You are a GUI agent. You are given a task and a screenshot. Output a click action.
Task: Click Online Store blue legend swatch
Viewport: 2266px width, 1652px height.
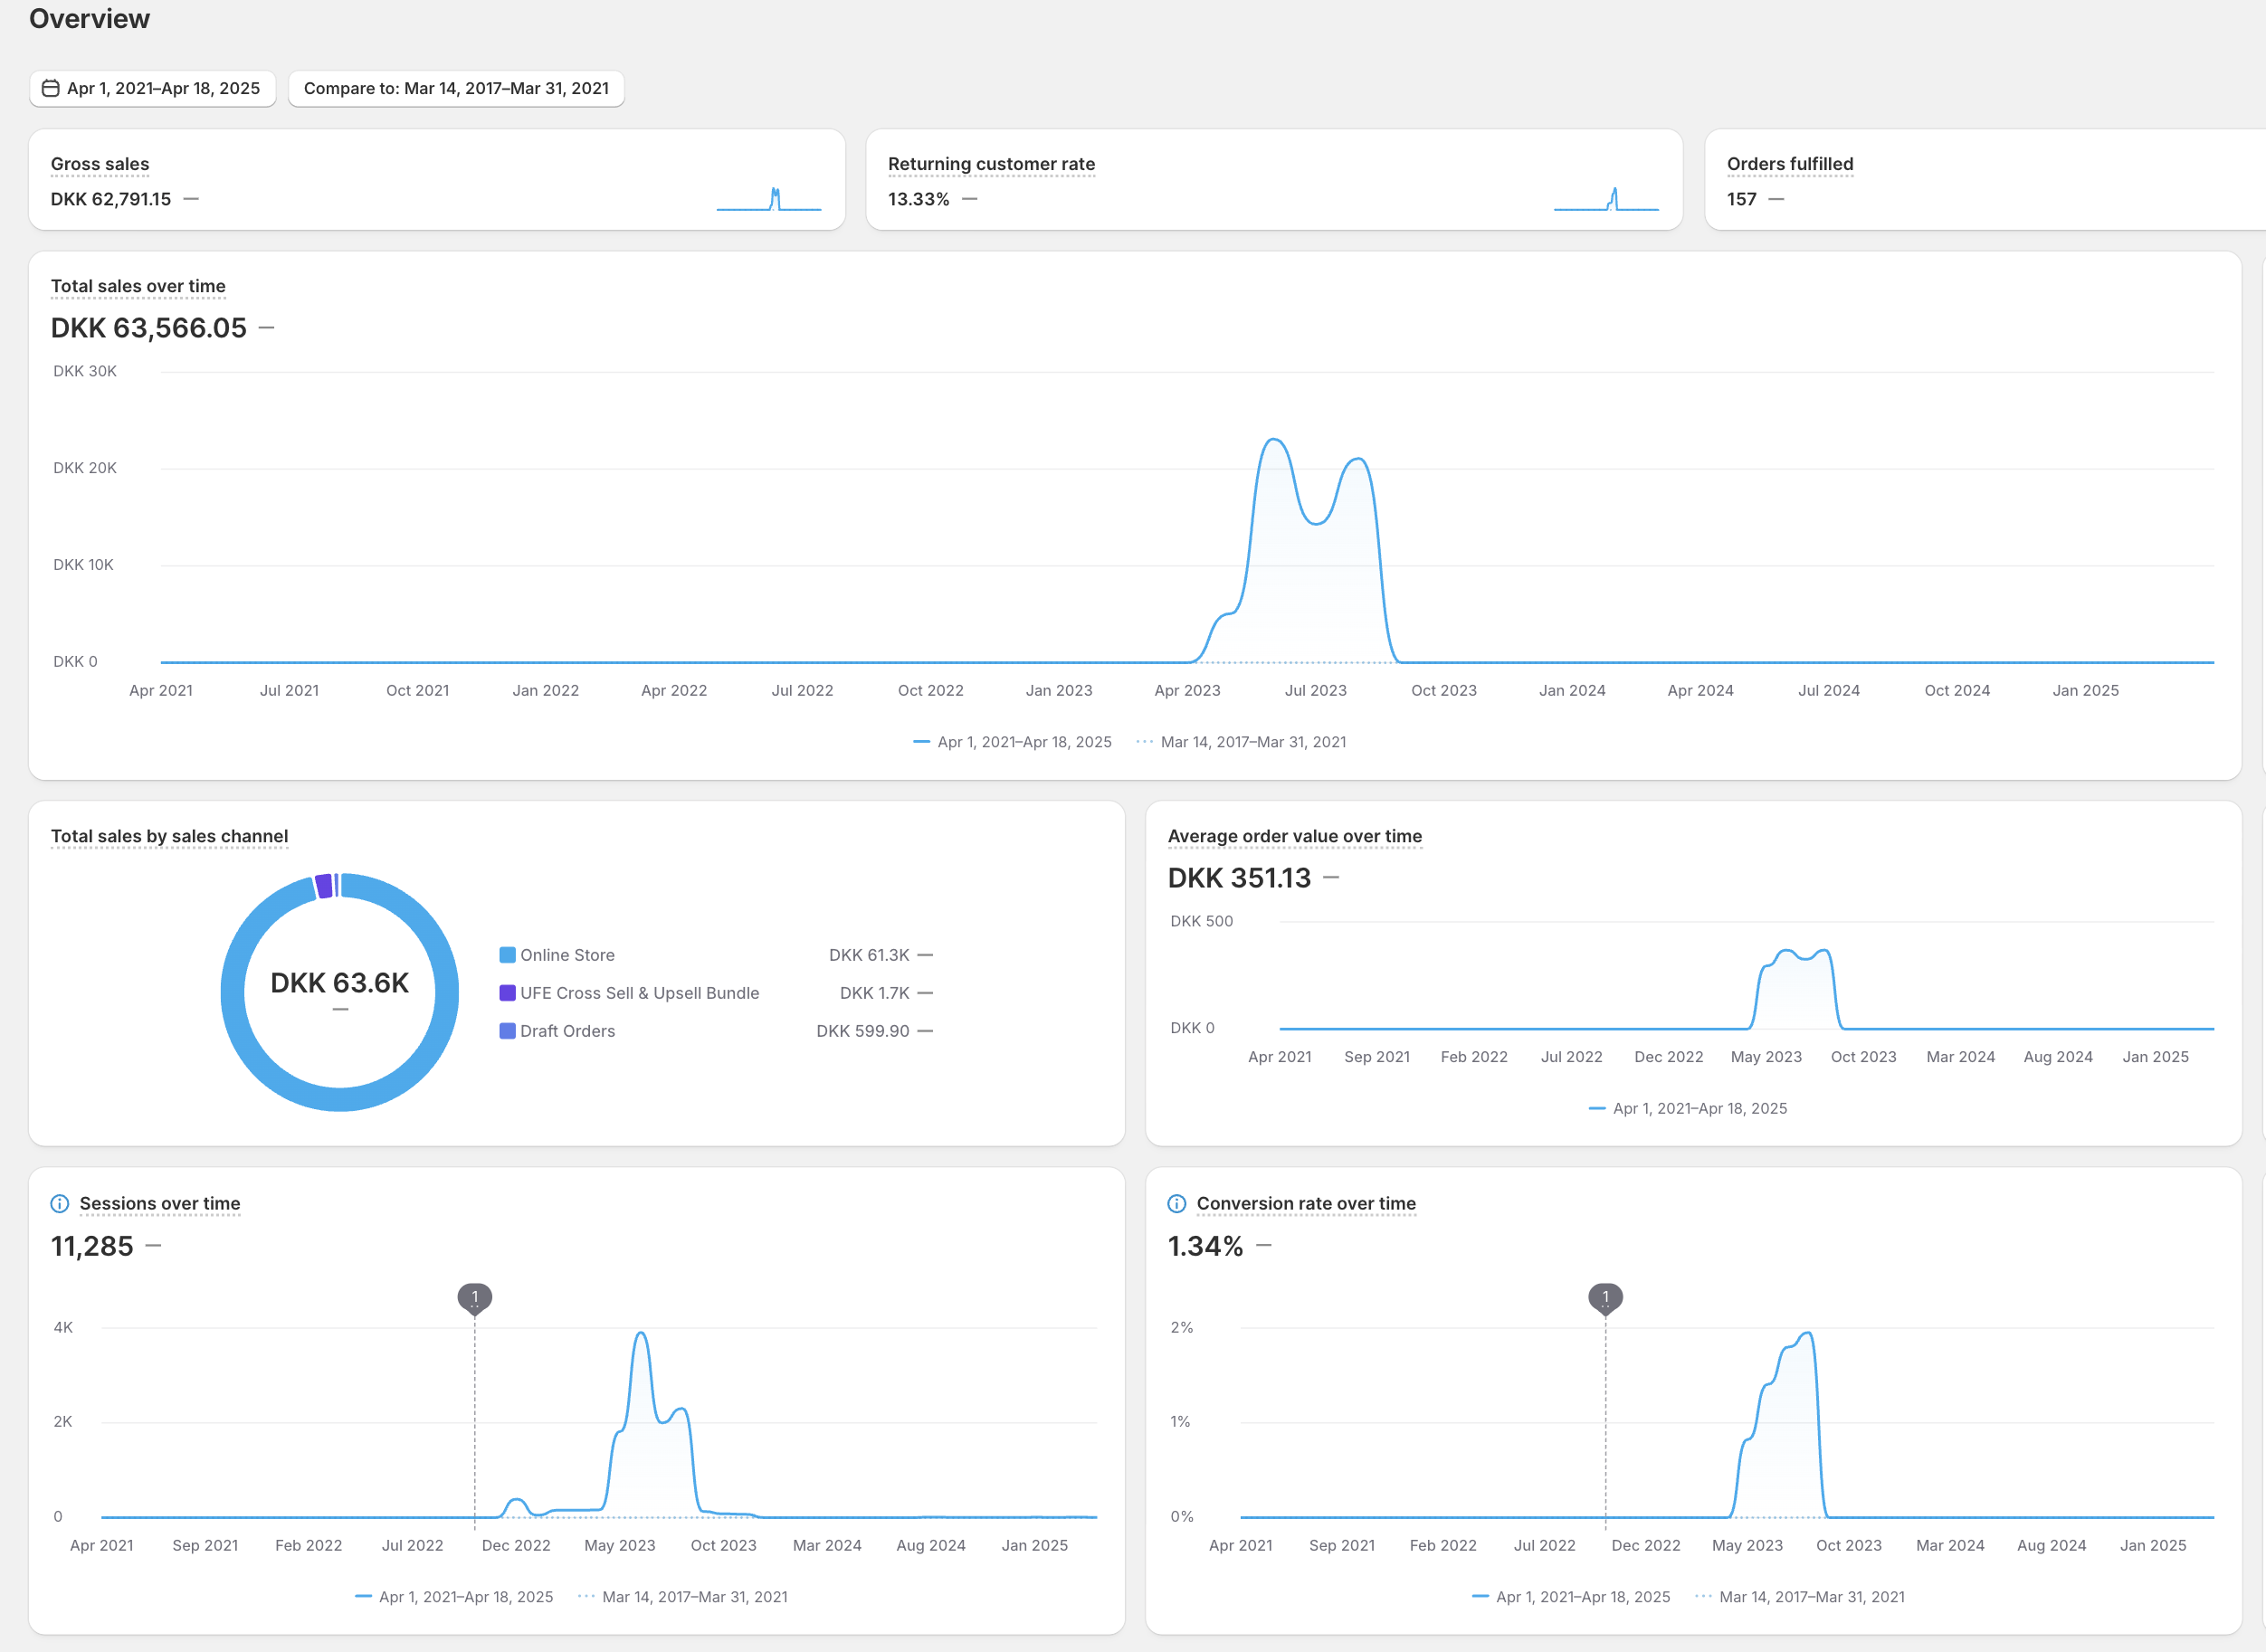pos(507,955)
